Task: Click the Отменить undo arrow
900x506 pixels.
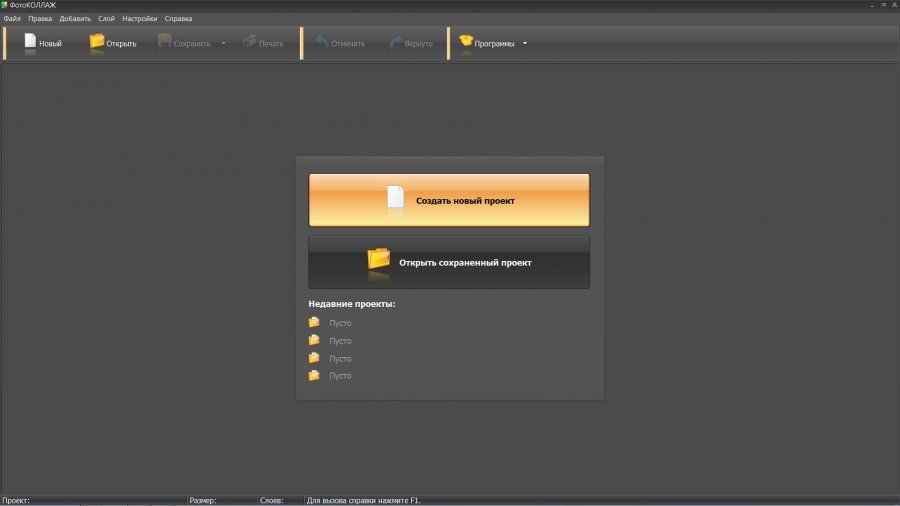Action: 322,43
